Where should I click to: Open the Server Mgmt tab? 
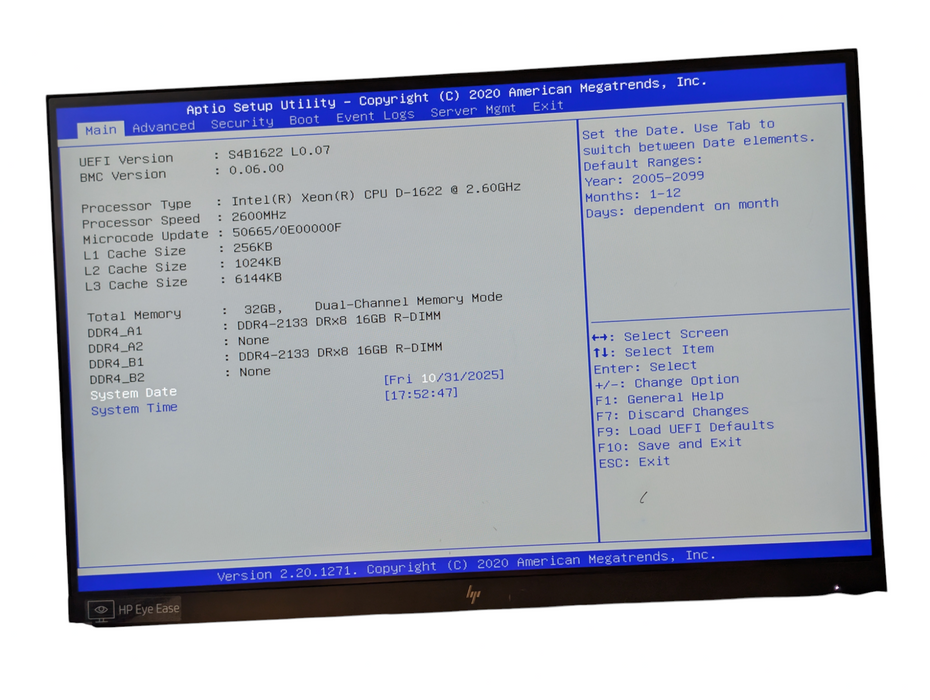coord(473,110)
